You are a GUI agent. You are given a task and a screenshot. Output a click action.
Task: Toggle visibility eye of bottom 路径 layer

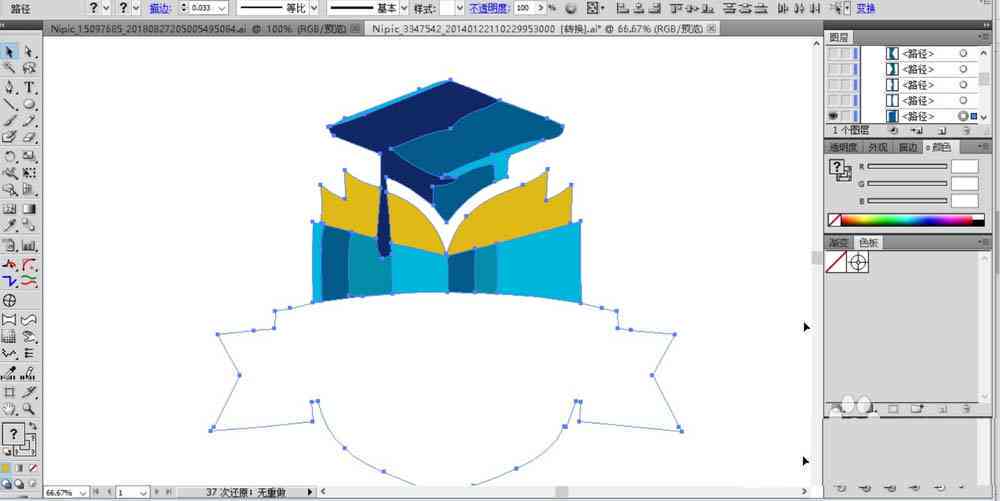pyautogui.click(x=834, y=116)
